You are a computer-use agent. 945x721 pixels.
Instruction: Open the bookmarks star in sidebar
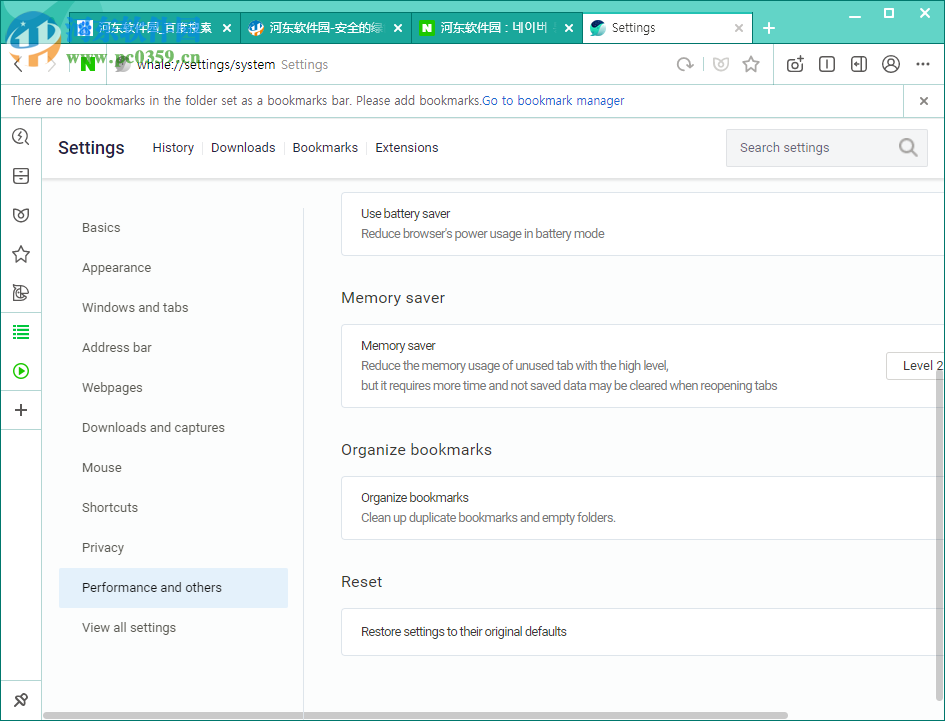[21, 254]
